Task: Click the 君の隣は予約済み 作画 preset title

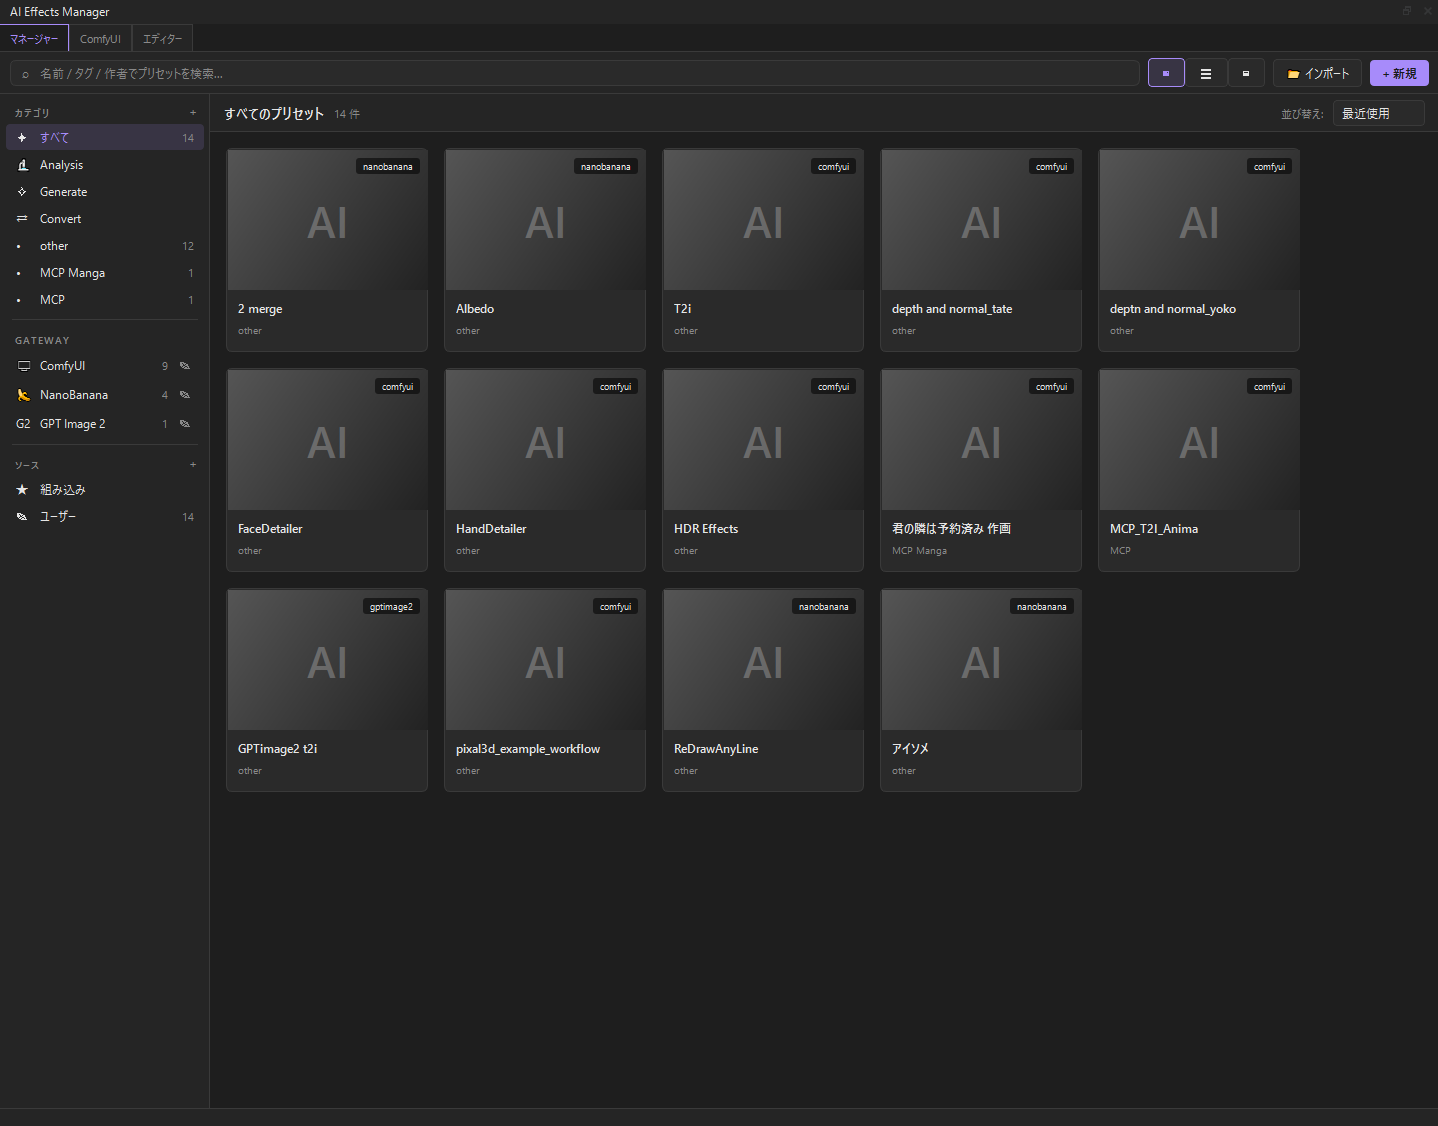Action: 951,528
